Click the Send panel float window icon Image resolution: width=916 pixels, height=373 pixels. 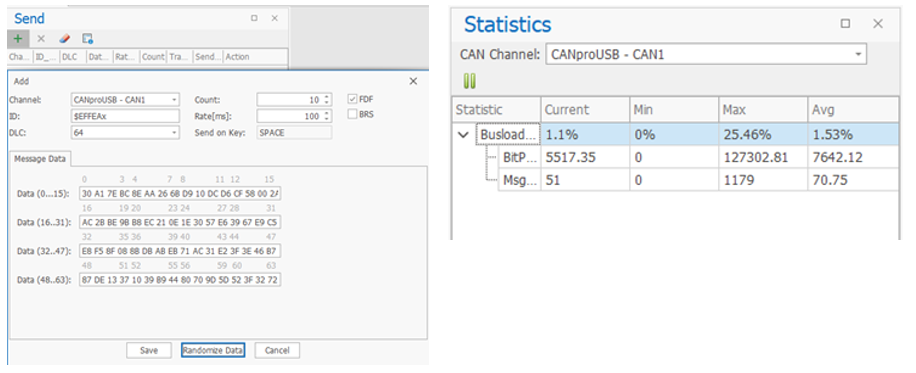point(254,18)
